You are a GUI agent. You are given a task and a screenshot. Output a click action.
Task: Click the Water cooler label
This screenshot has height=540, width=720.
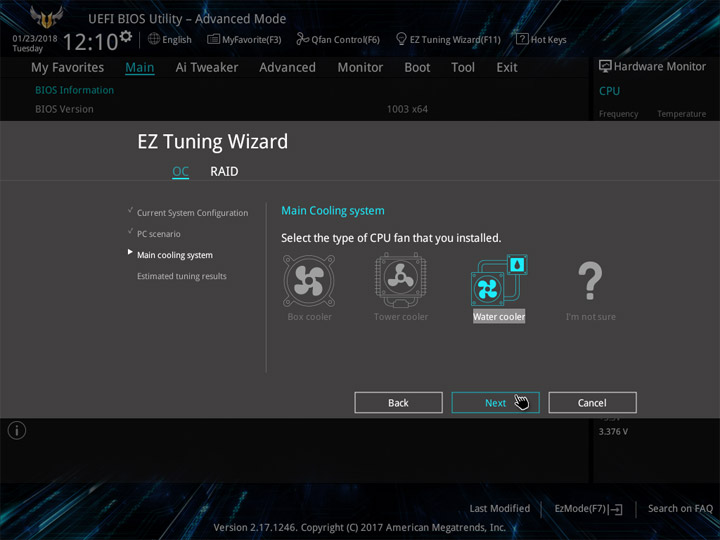point(499,316)
